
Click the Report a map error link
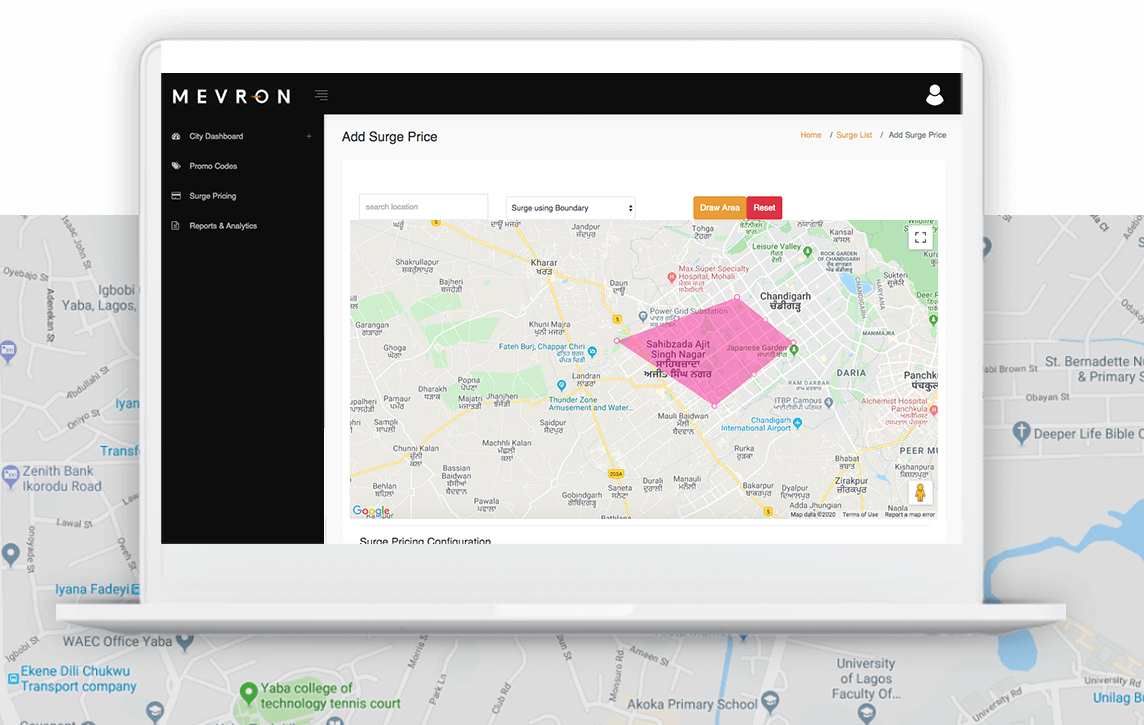pos(910,515)
